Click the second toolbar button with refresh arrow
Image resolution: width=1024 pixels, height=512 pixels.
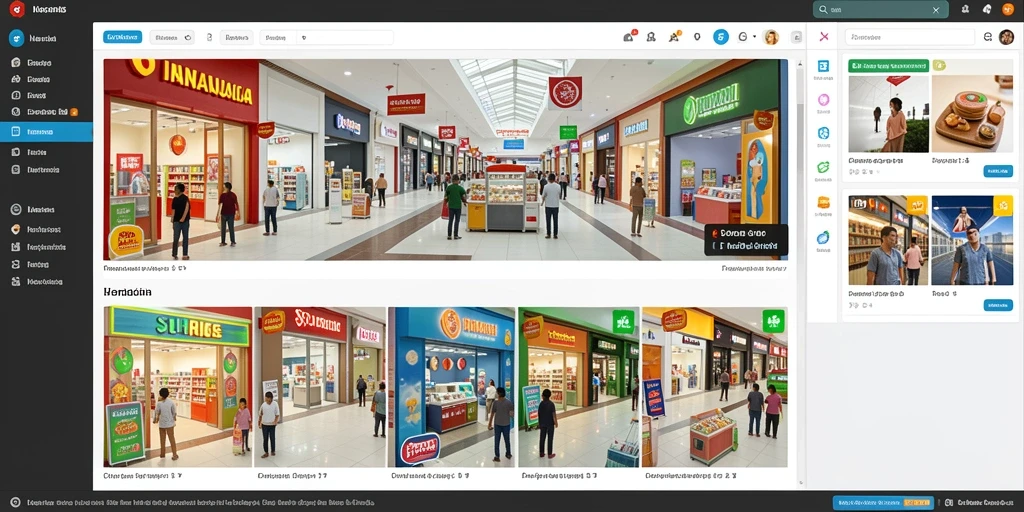(x=172, y=37)
